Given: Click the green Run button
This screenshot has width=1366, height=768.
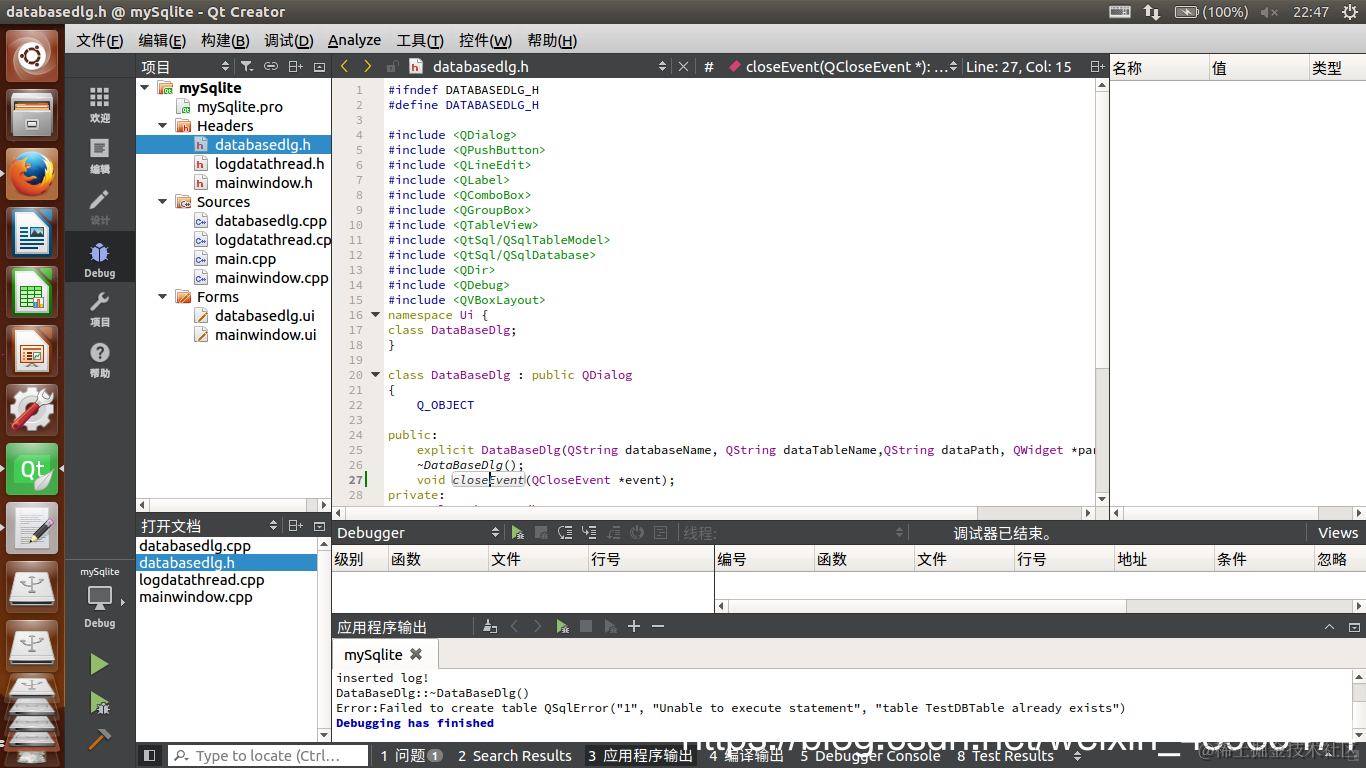Looking at the screenshot, I should pyautogui.click(x=99, y=664).
